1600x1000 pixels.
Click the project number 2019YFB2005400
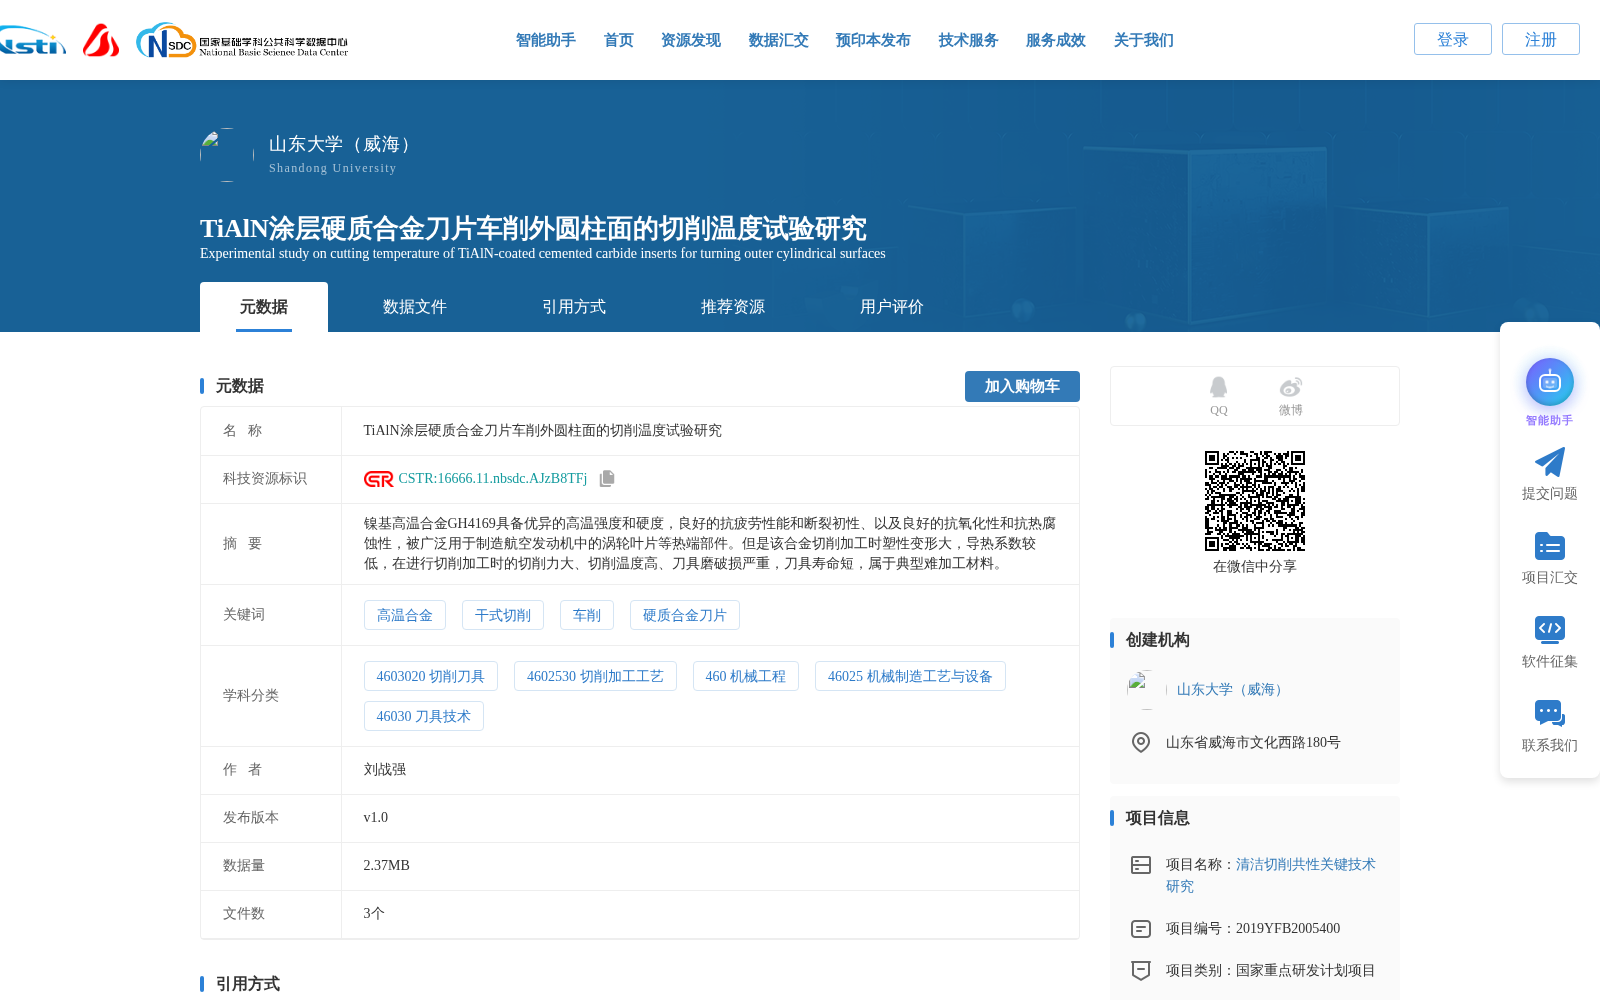pyautogui.click(x=1288, y=929)
